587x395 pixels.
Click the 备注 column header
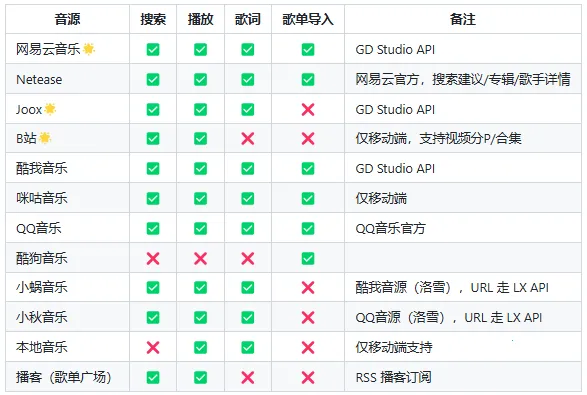[463, 19]
